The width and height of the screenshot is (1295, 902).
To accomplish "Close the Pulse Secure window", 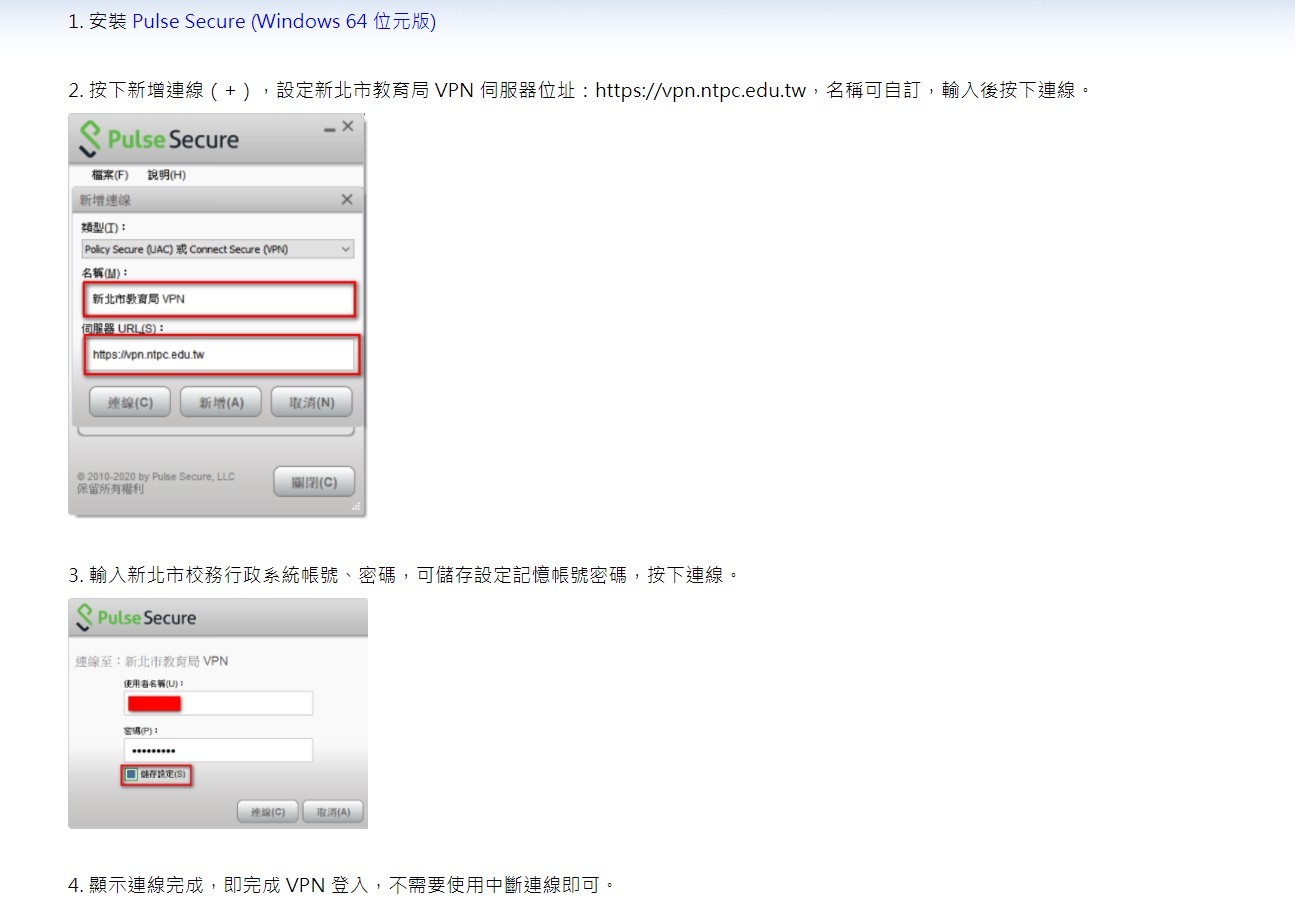I will (348, 127).
